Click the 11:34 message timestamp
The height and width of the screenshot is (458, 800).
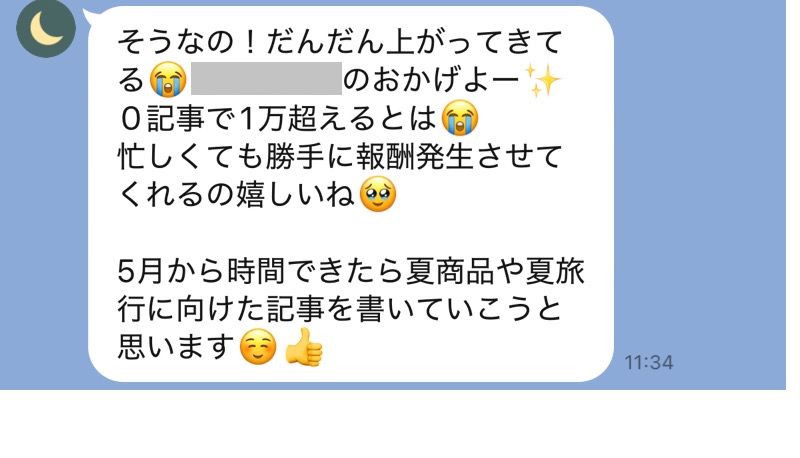[x=649, y=363]
